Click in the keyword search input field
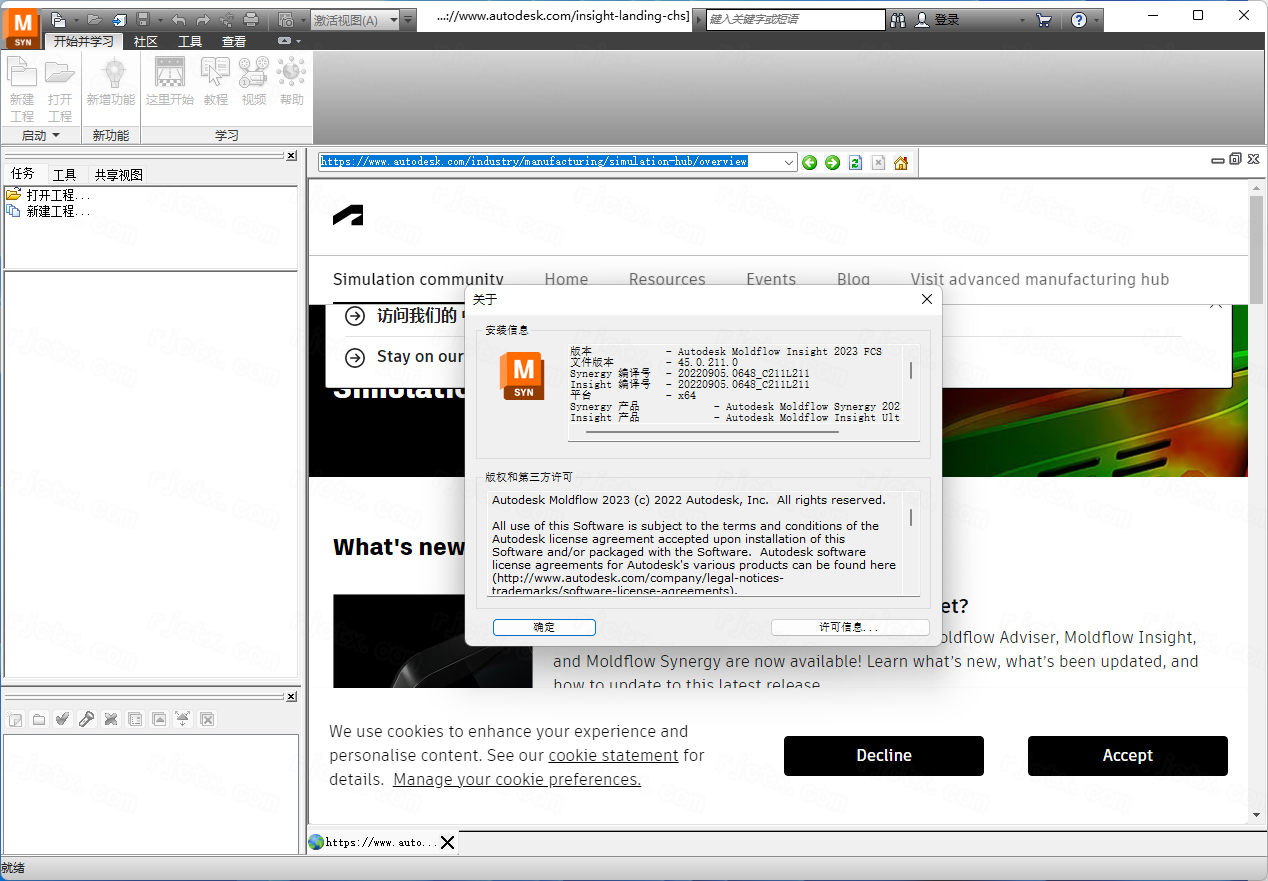1268x881 pixels. [795, 20]
